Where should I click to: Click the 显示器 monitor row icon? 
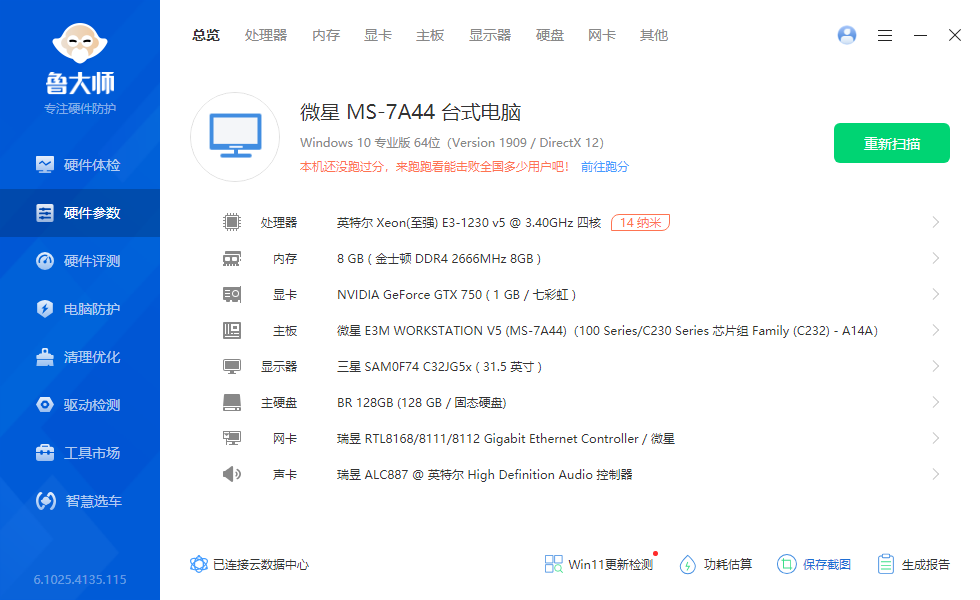coord(232,366)
